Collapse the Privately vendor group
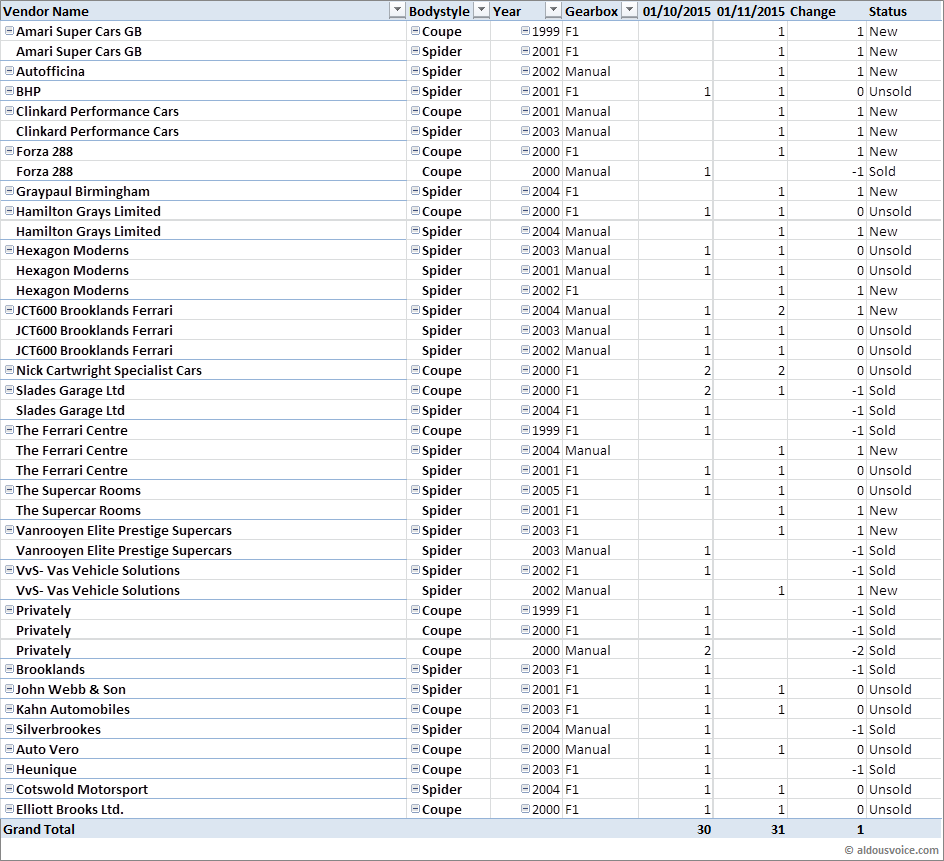This screenshot has height=861, width=944. pos(10,610)
